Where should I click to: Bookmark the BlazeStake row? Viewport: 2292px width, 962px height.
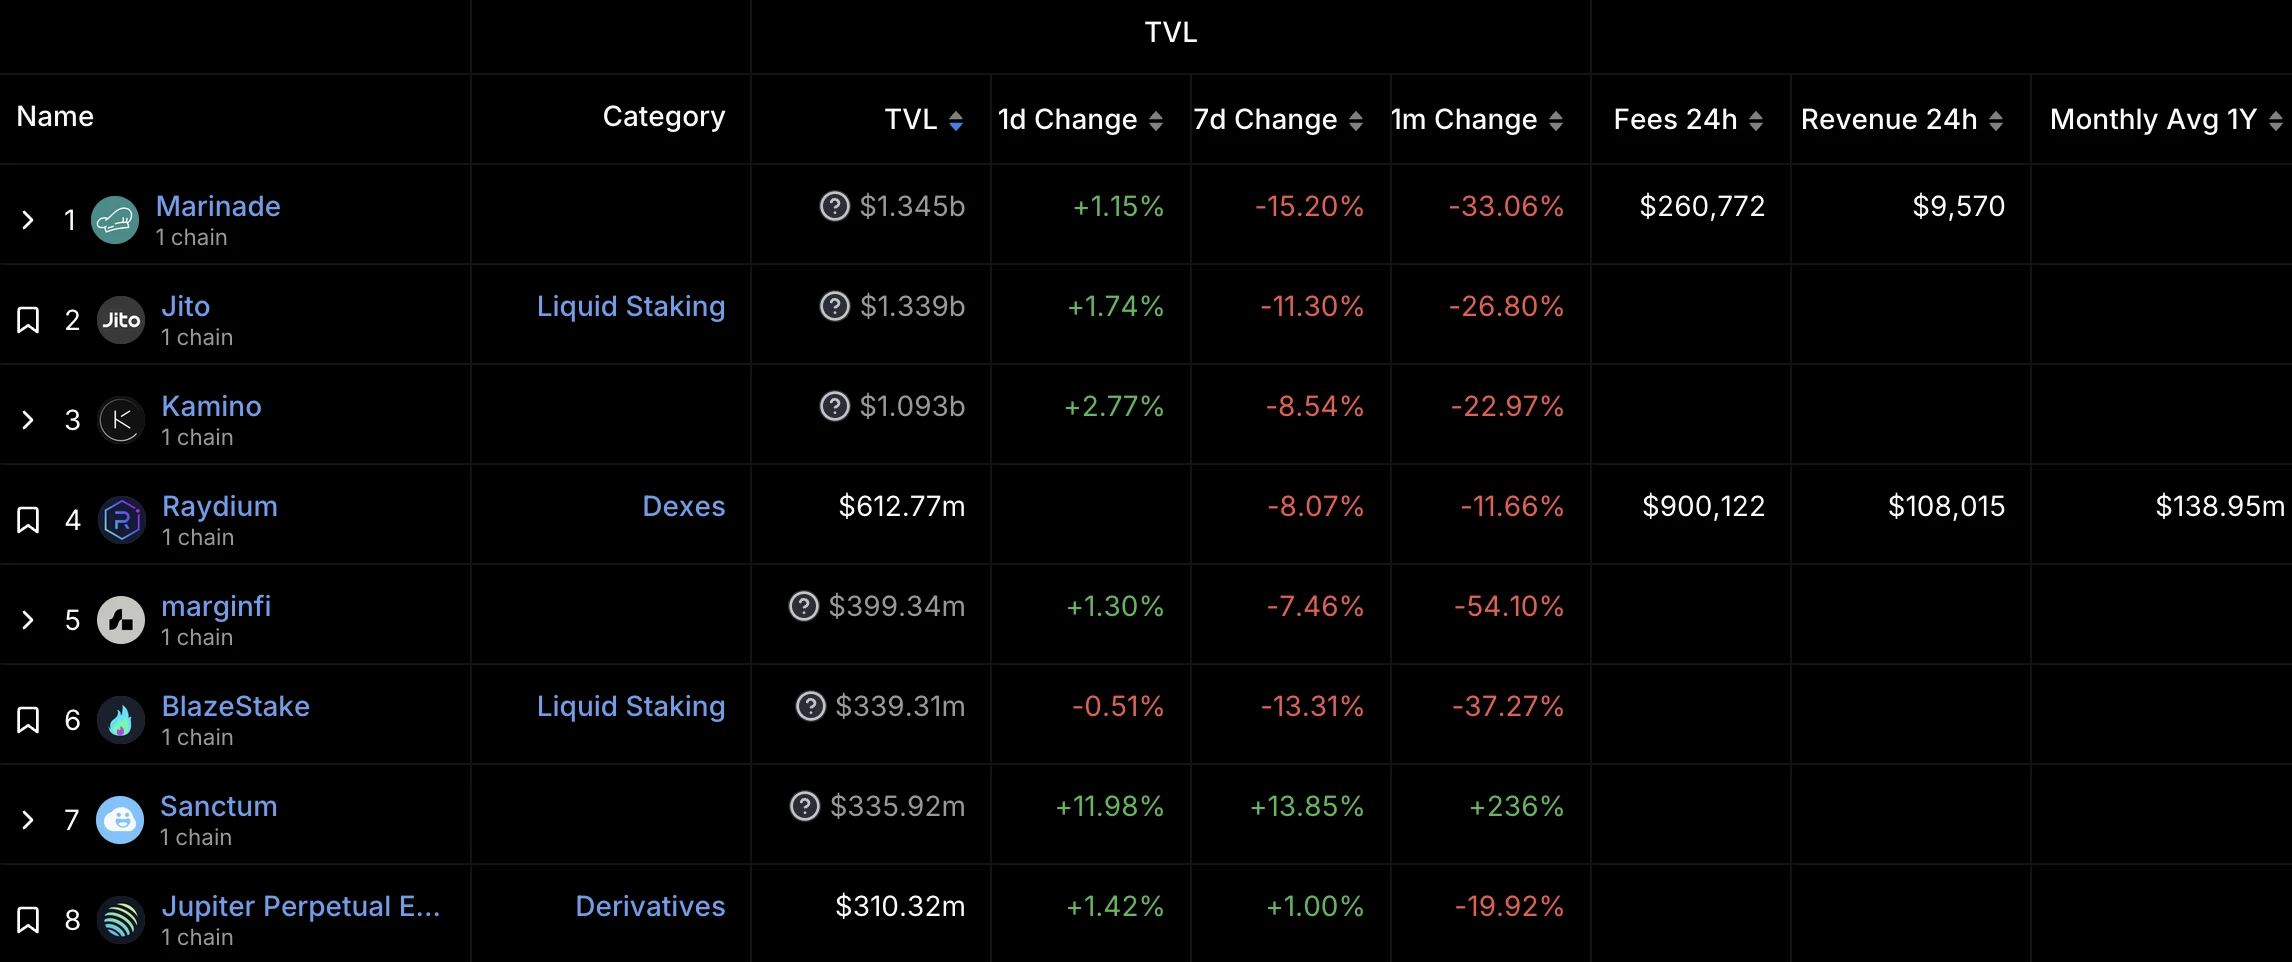(28, 720)
